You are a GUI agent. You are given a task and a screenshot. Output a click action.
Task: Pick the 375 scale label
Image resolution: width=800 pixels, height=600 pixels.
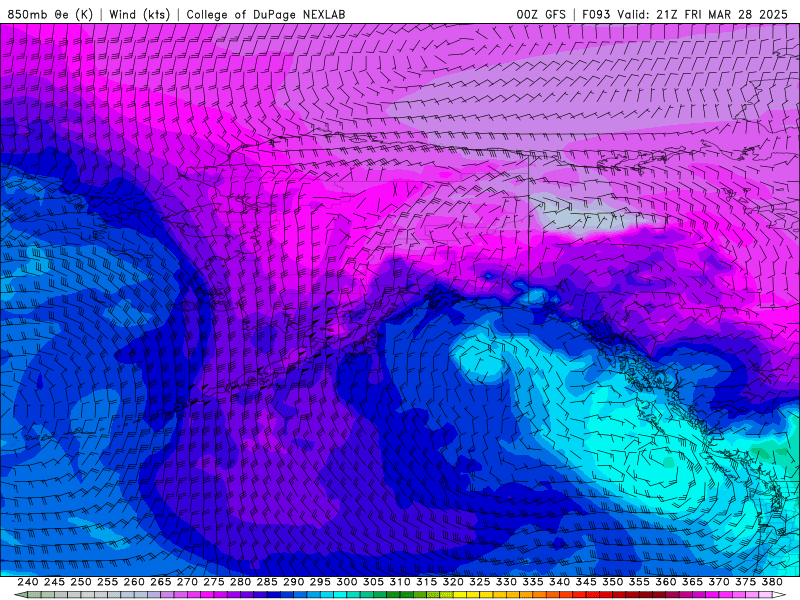coord(745,582)
